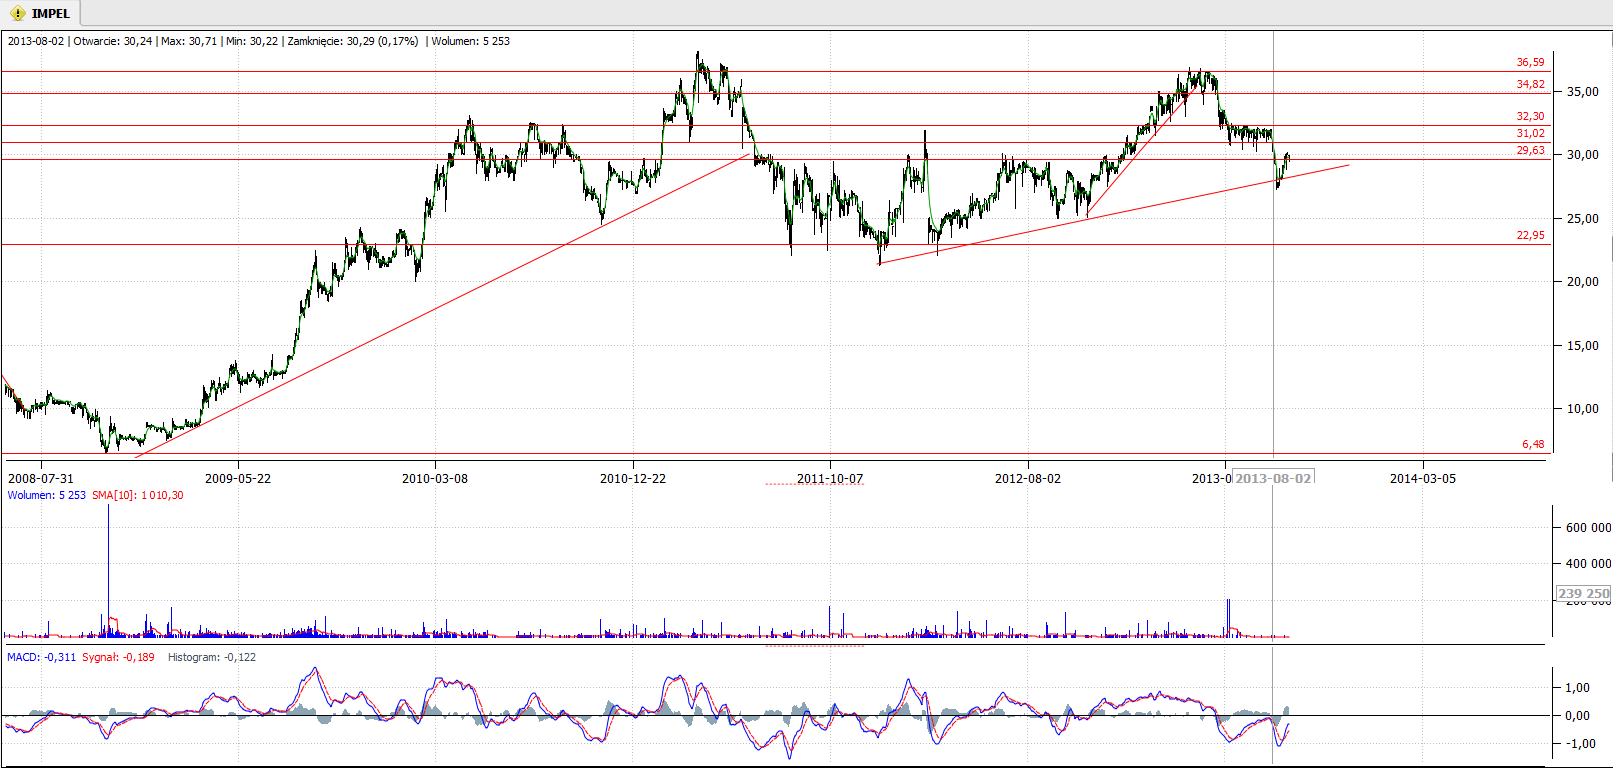Click the red Sygnał: -0,189 indicator label
Viewport: 1613px width, 768px height.
point(118,657)
